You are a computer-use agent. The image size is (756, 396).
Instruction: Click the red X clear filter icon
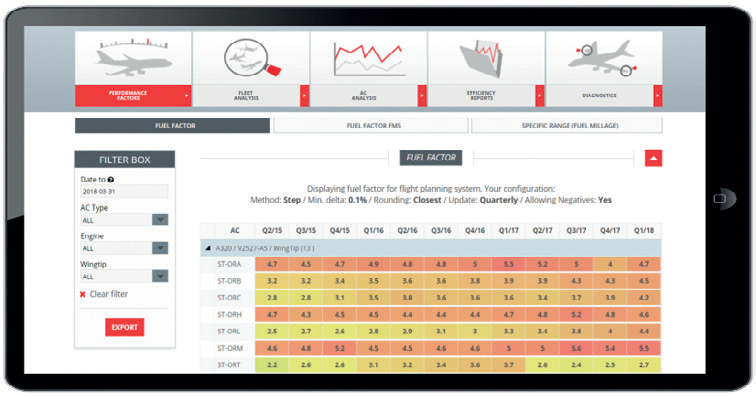coord(82,294)
